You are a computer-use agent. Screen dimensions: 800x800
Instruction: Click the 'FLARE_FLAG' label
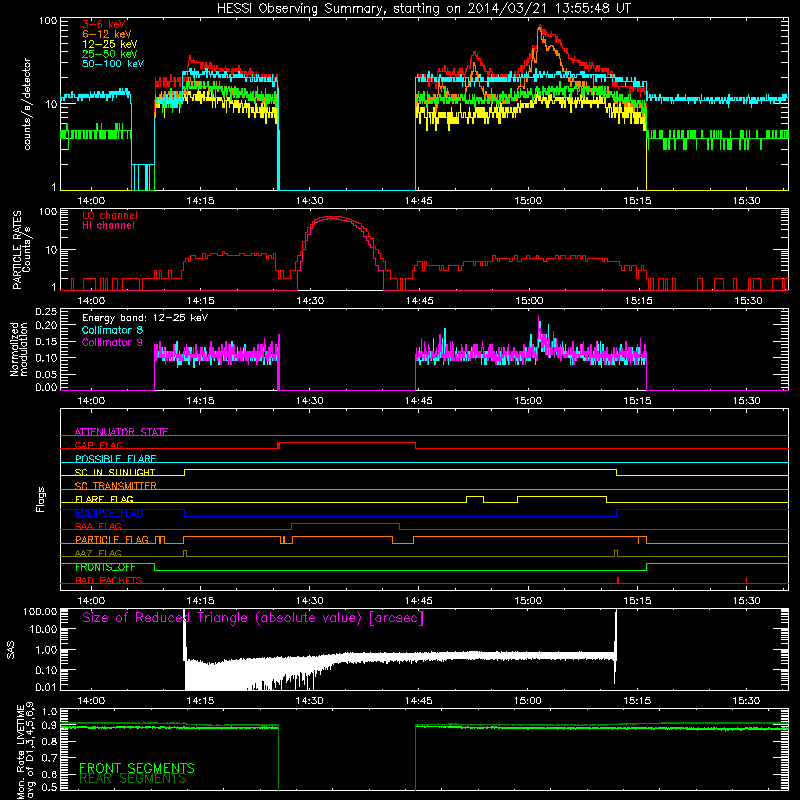pos(104,499)
